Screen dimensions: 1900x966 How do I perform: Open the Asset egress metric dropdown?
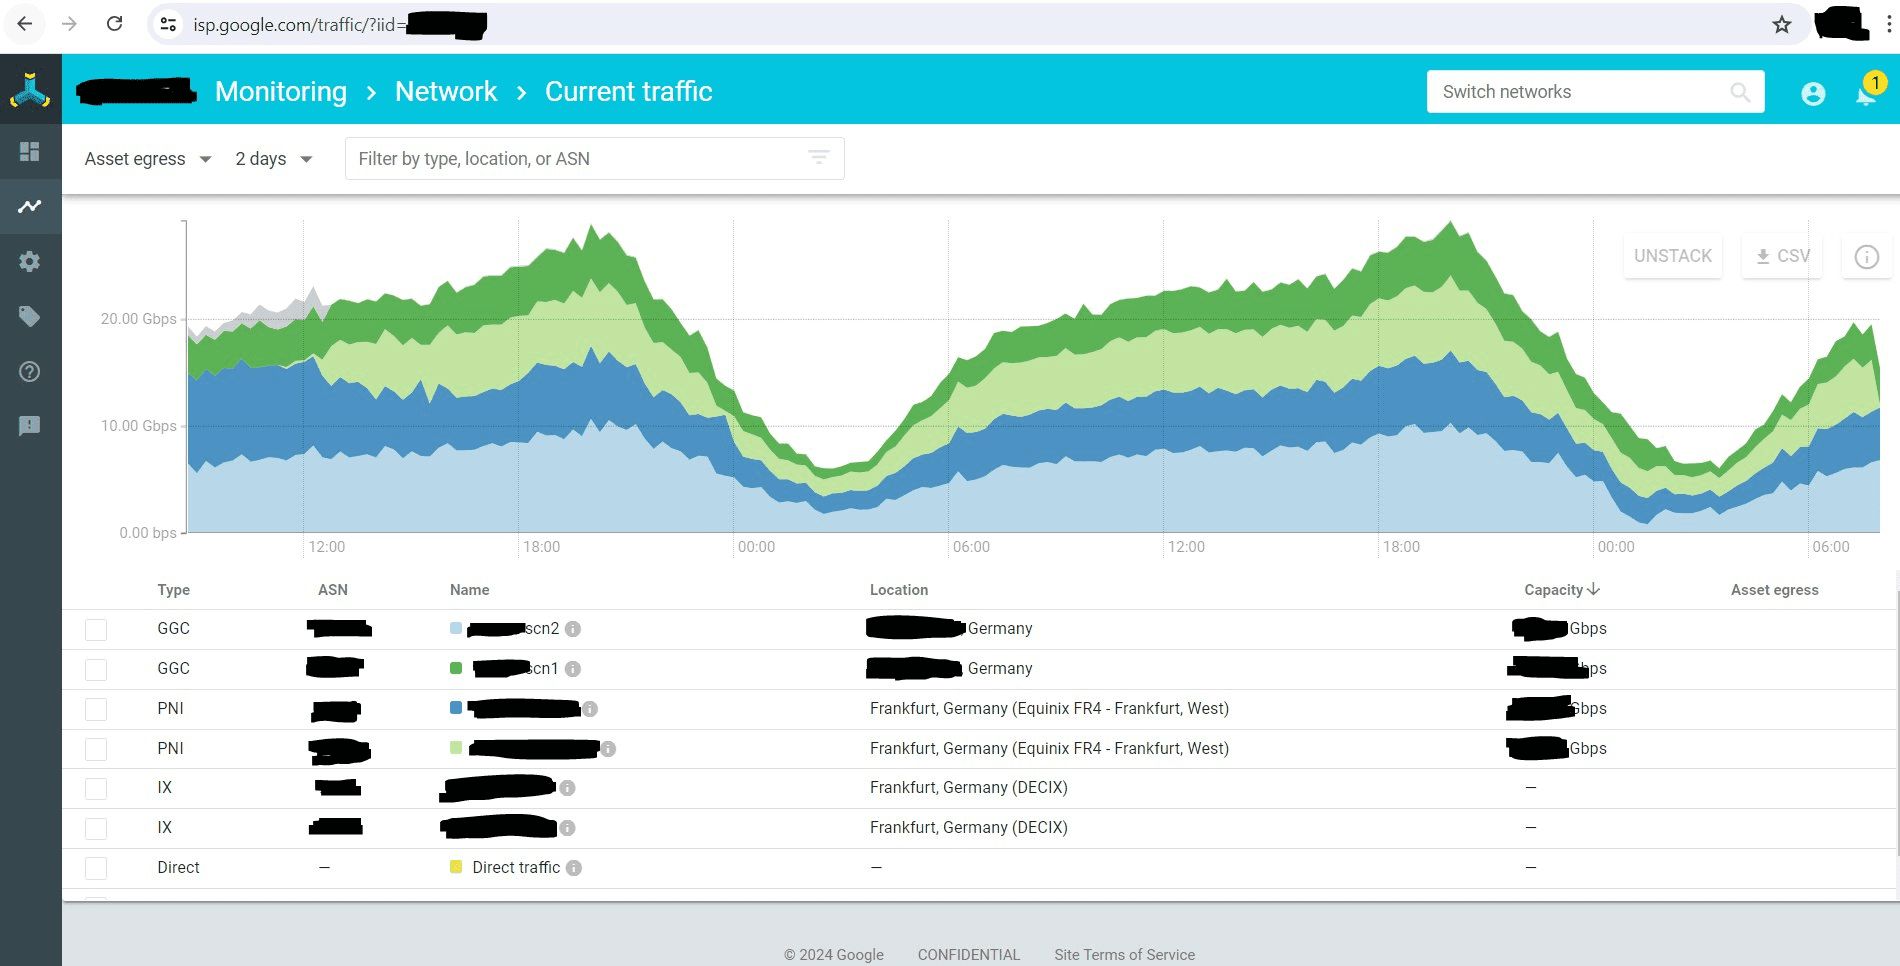tap(148, 159)
